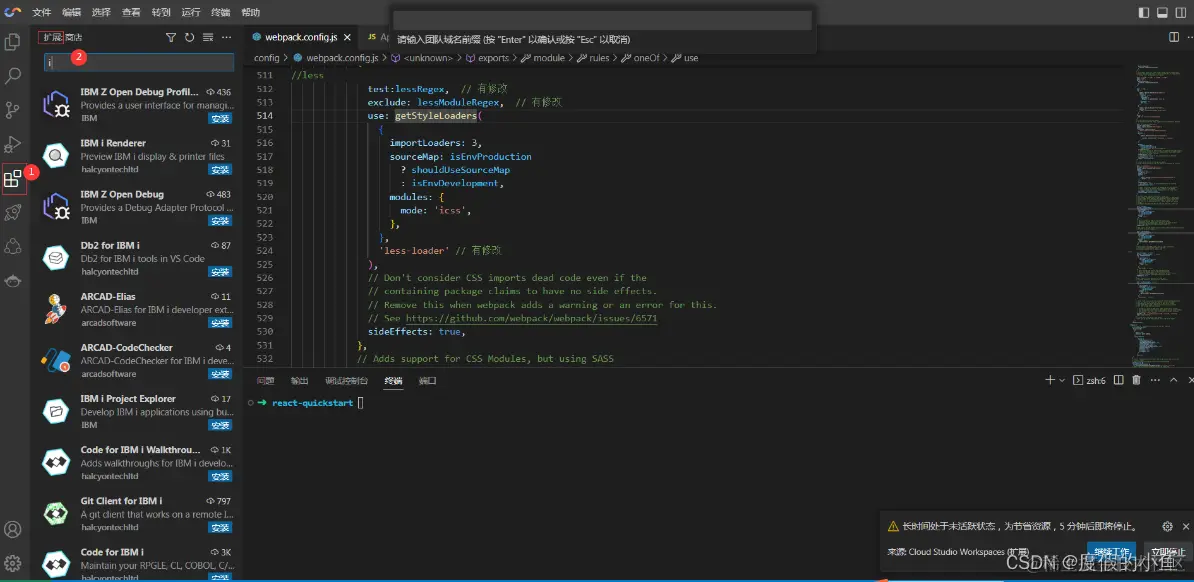This screenshot has height=582, width=1194.
Task: Open the Manage gear in activity bar
Action: coord(13,563)
